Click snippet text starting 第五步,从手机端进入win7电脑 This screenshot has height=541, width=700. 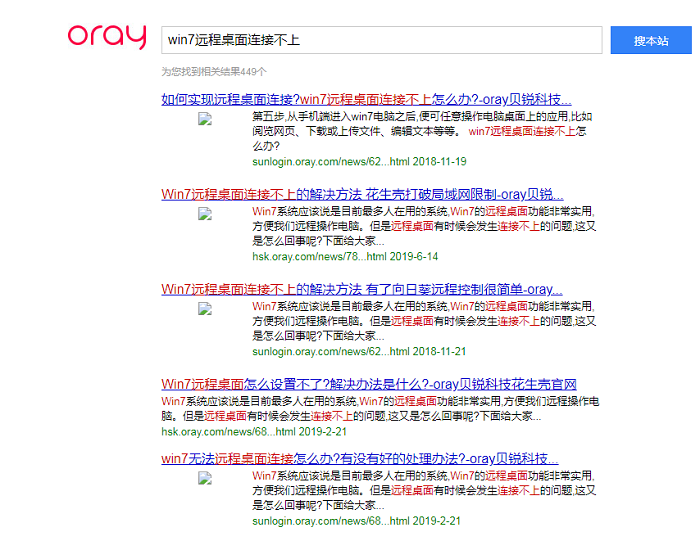click(x=422, y=131)
